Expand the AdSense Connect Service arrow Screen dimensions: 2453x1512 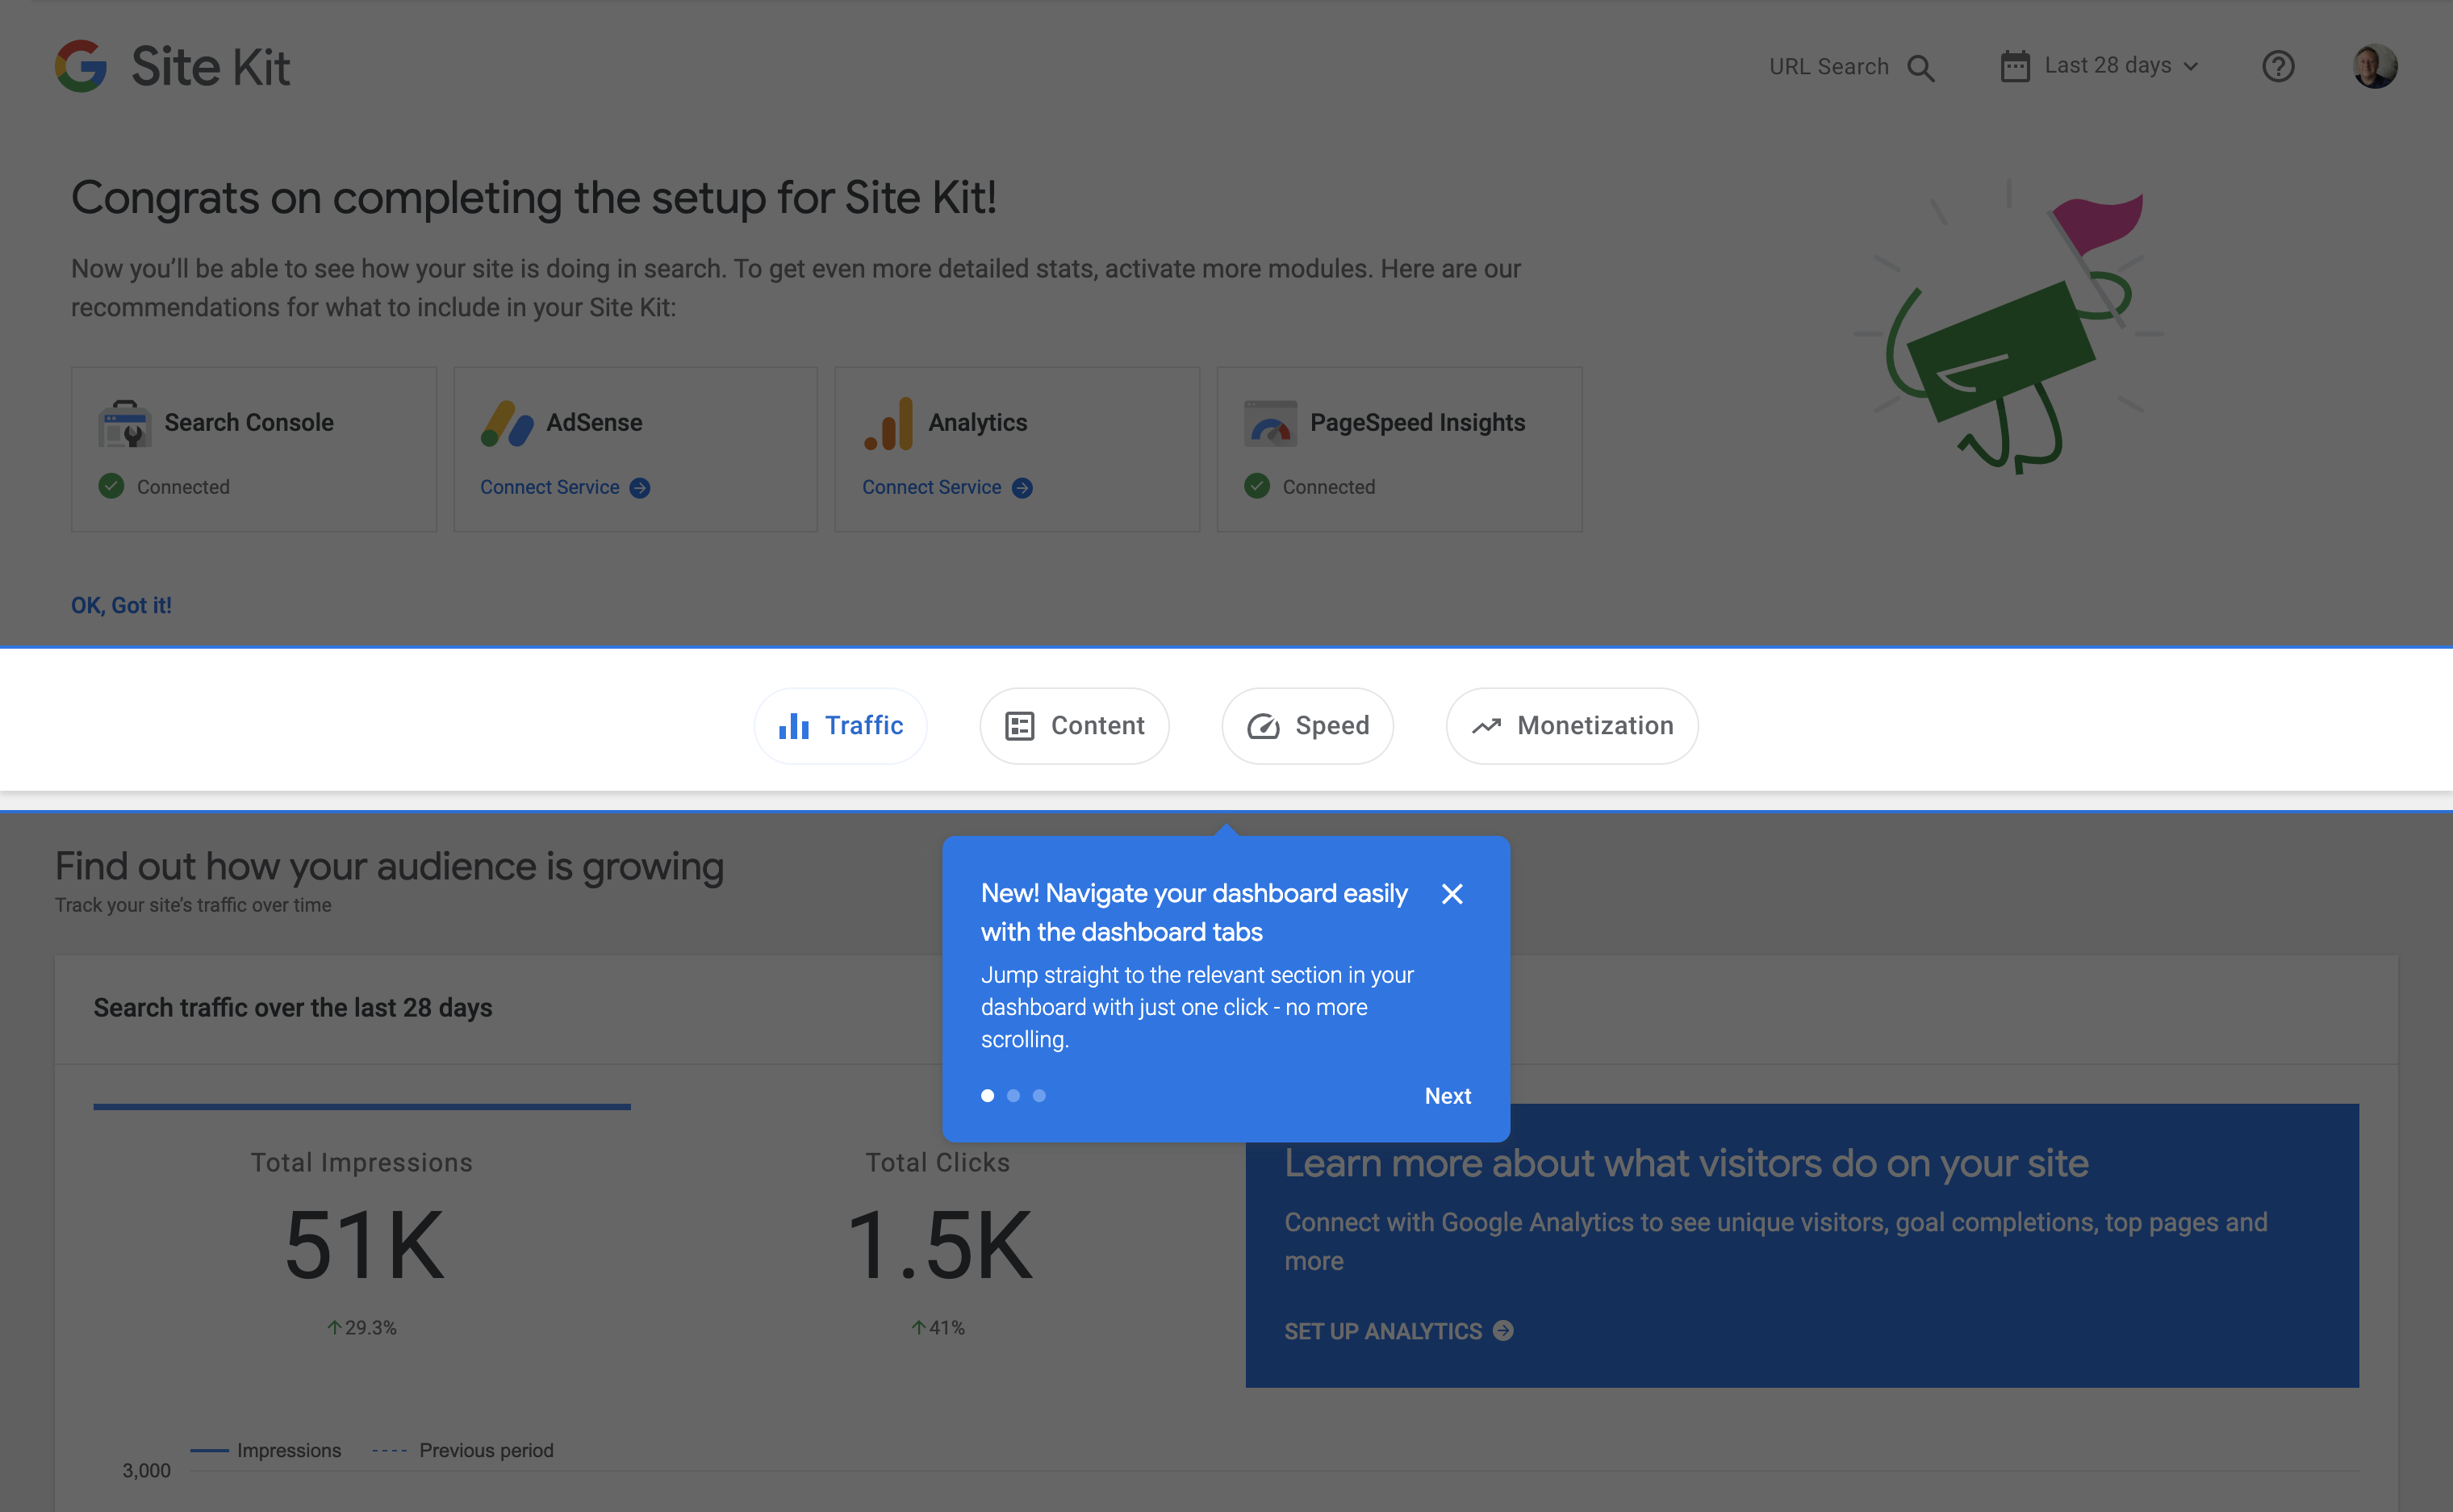tap(638, 488)
